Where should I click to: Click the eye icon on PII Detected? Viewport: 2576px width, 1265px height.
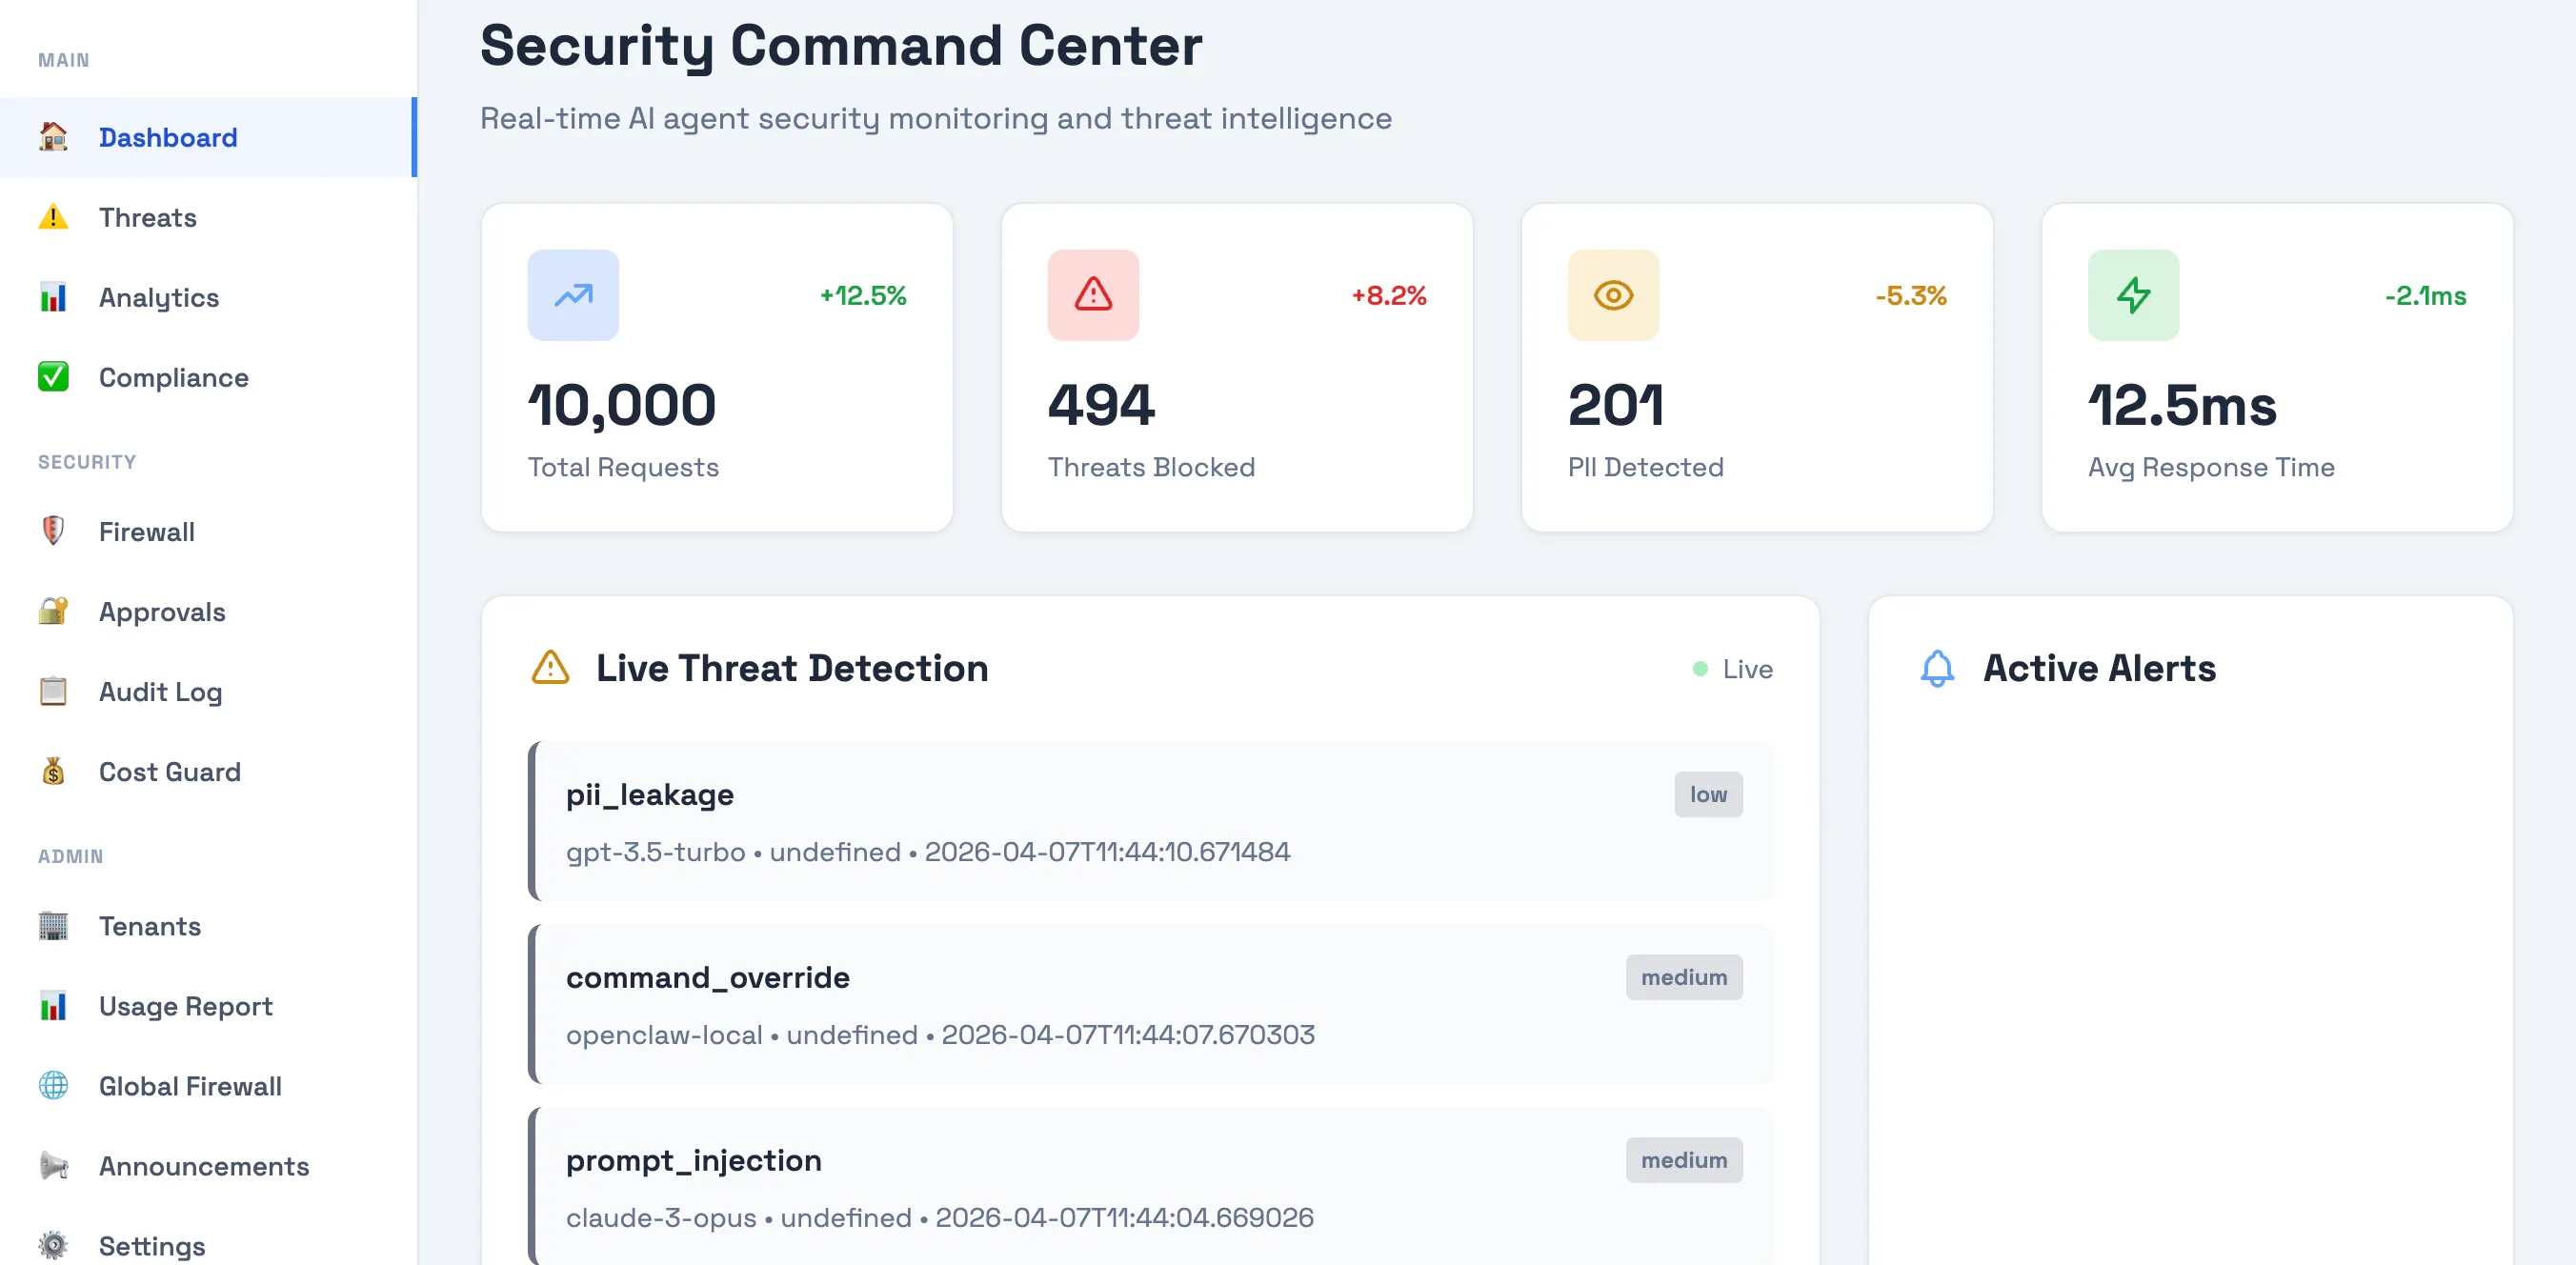point(1613,295)
